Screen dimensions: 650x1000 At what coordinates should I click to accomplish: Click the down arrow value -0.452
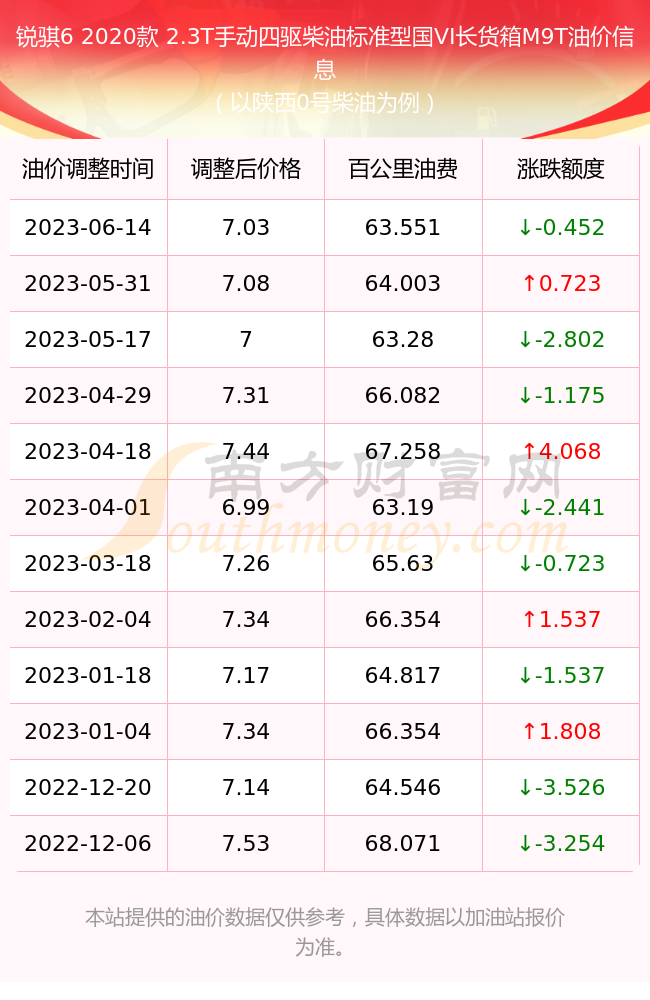[561, 227]
